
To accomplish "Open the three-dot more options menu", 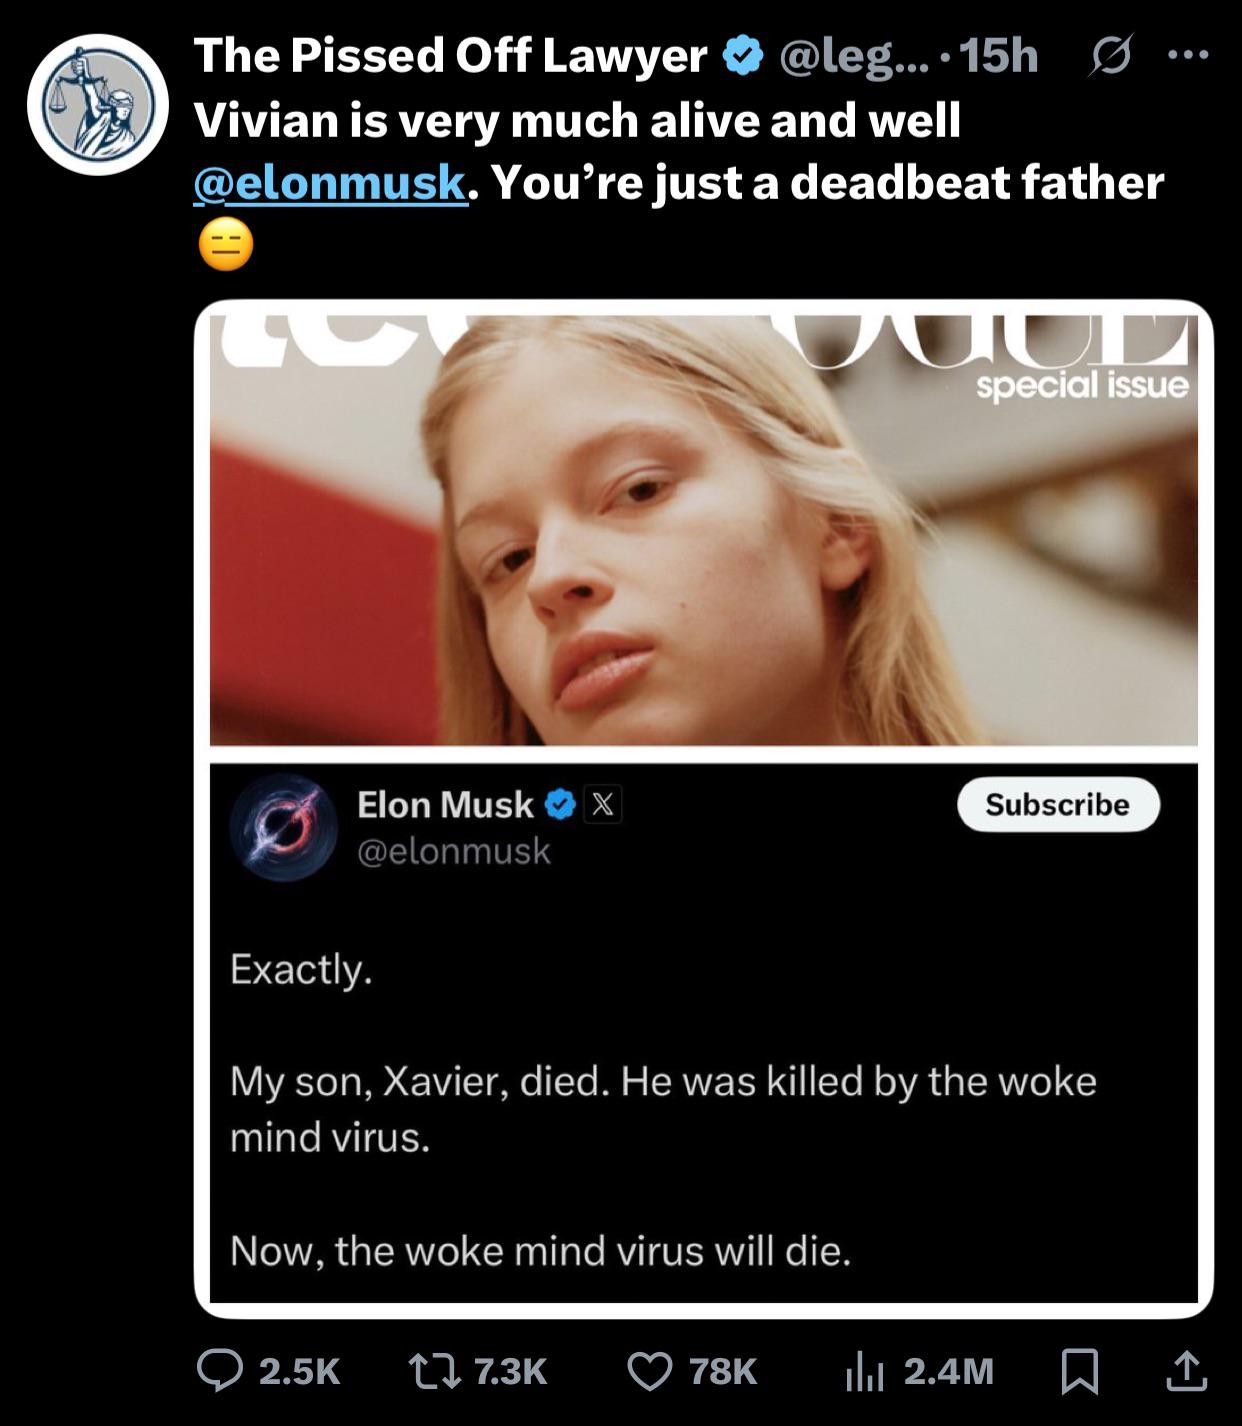I will coord(1187,56).
